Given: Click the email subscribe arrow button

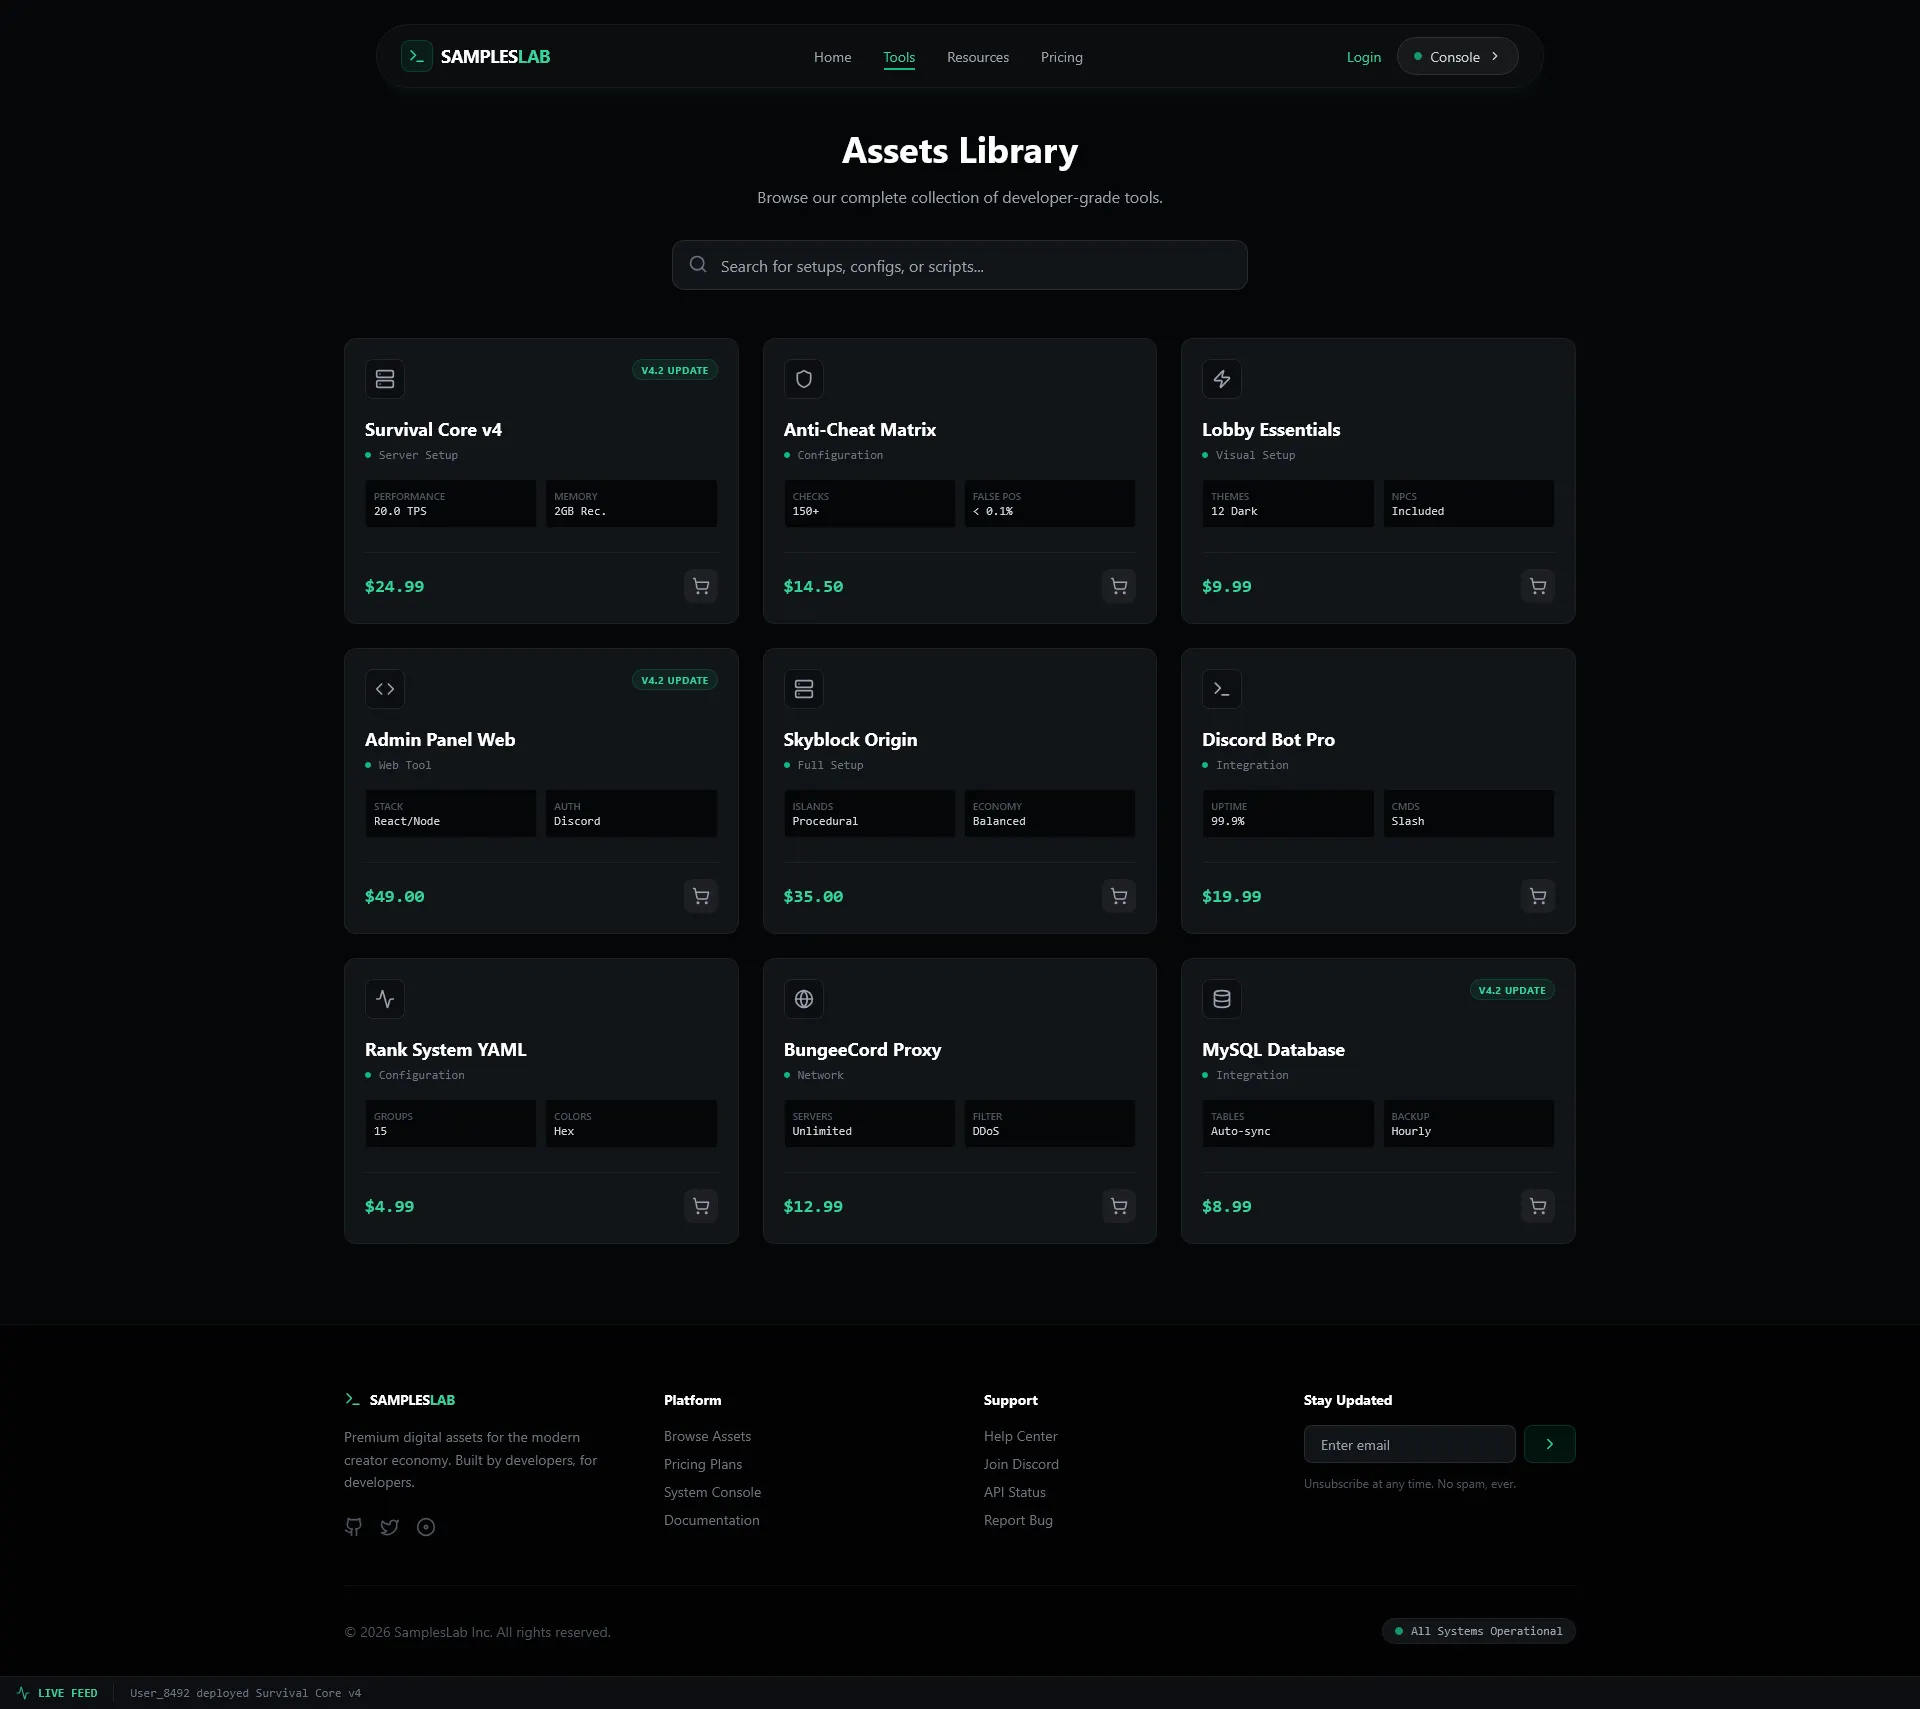Looking at the screenshot, I should point(1549,1444).
